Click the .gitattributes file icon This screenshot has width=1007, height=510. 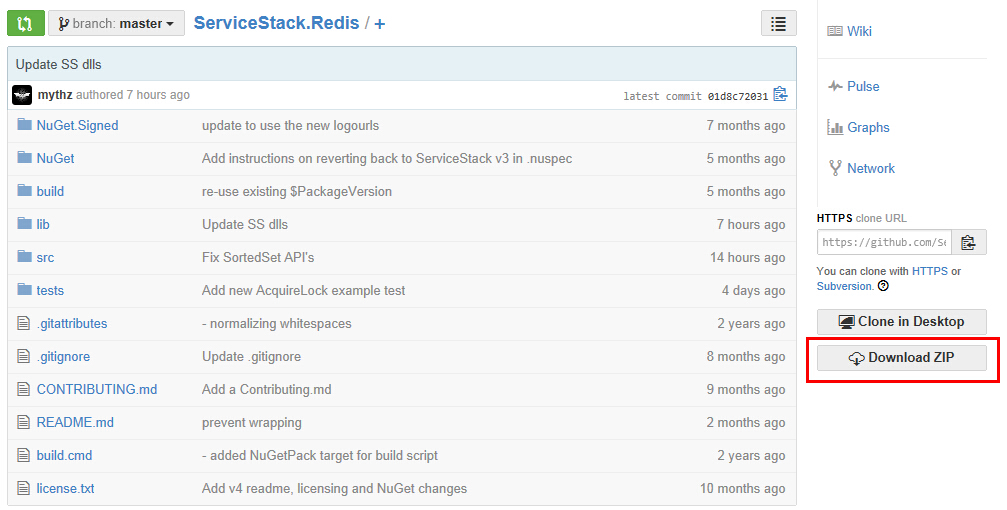click(x=24, y=322)
